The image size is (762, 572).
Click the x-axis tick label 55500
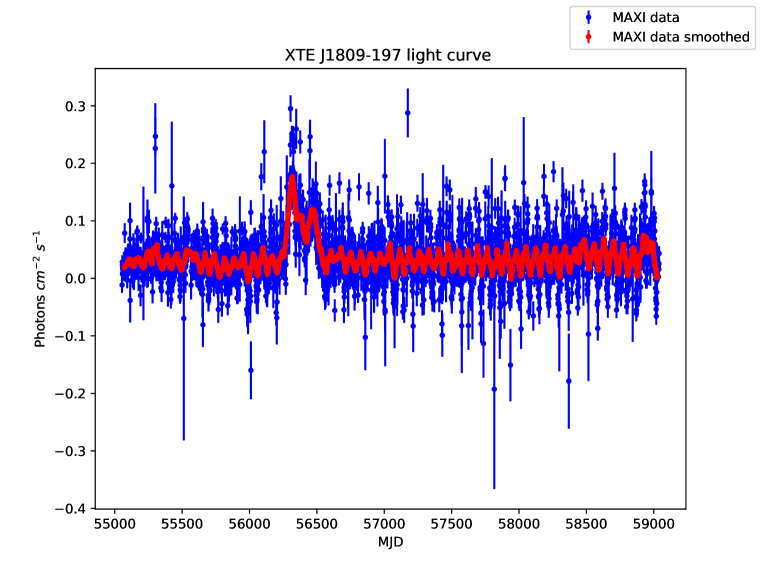tap(182, 524)
